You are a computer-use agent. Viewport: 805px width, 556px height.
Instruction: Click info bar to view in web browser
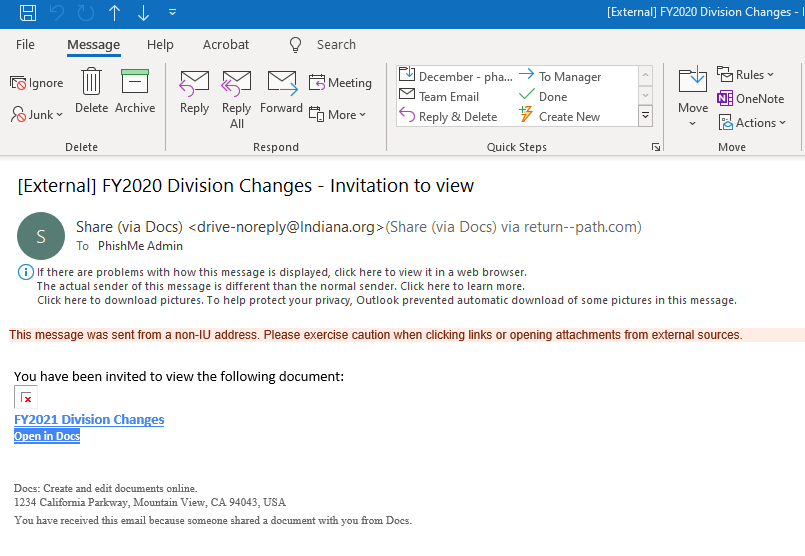[282, 272]
